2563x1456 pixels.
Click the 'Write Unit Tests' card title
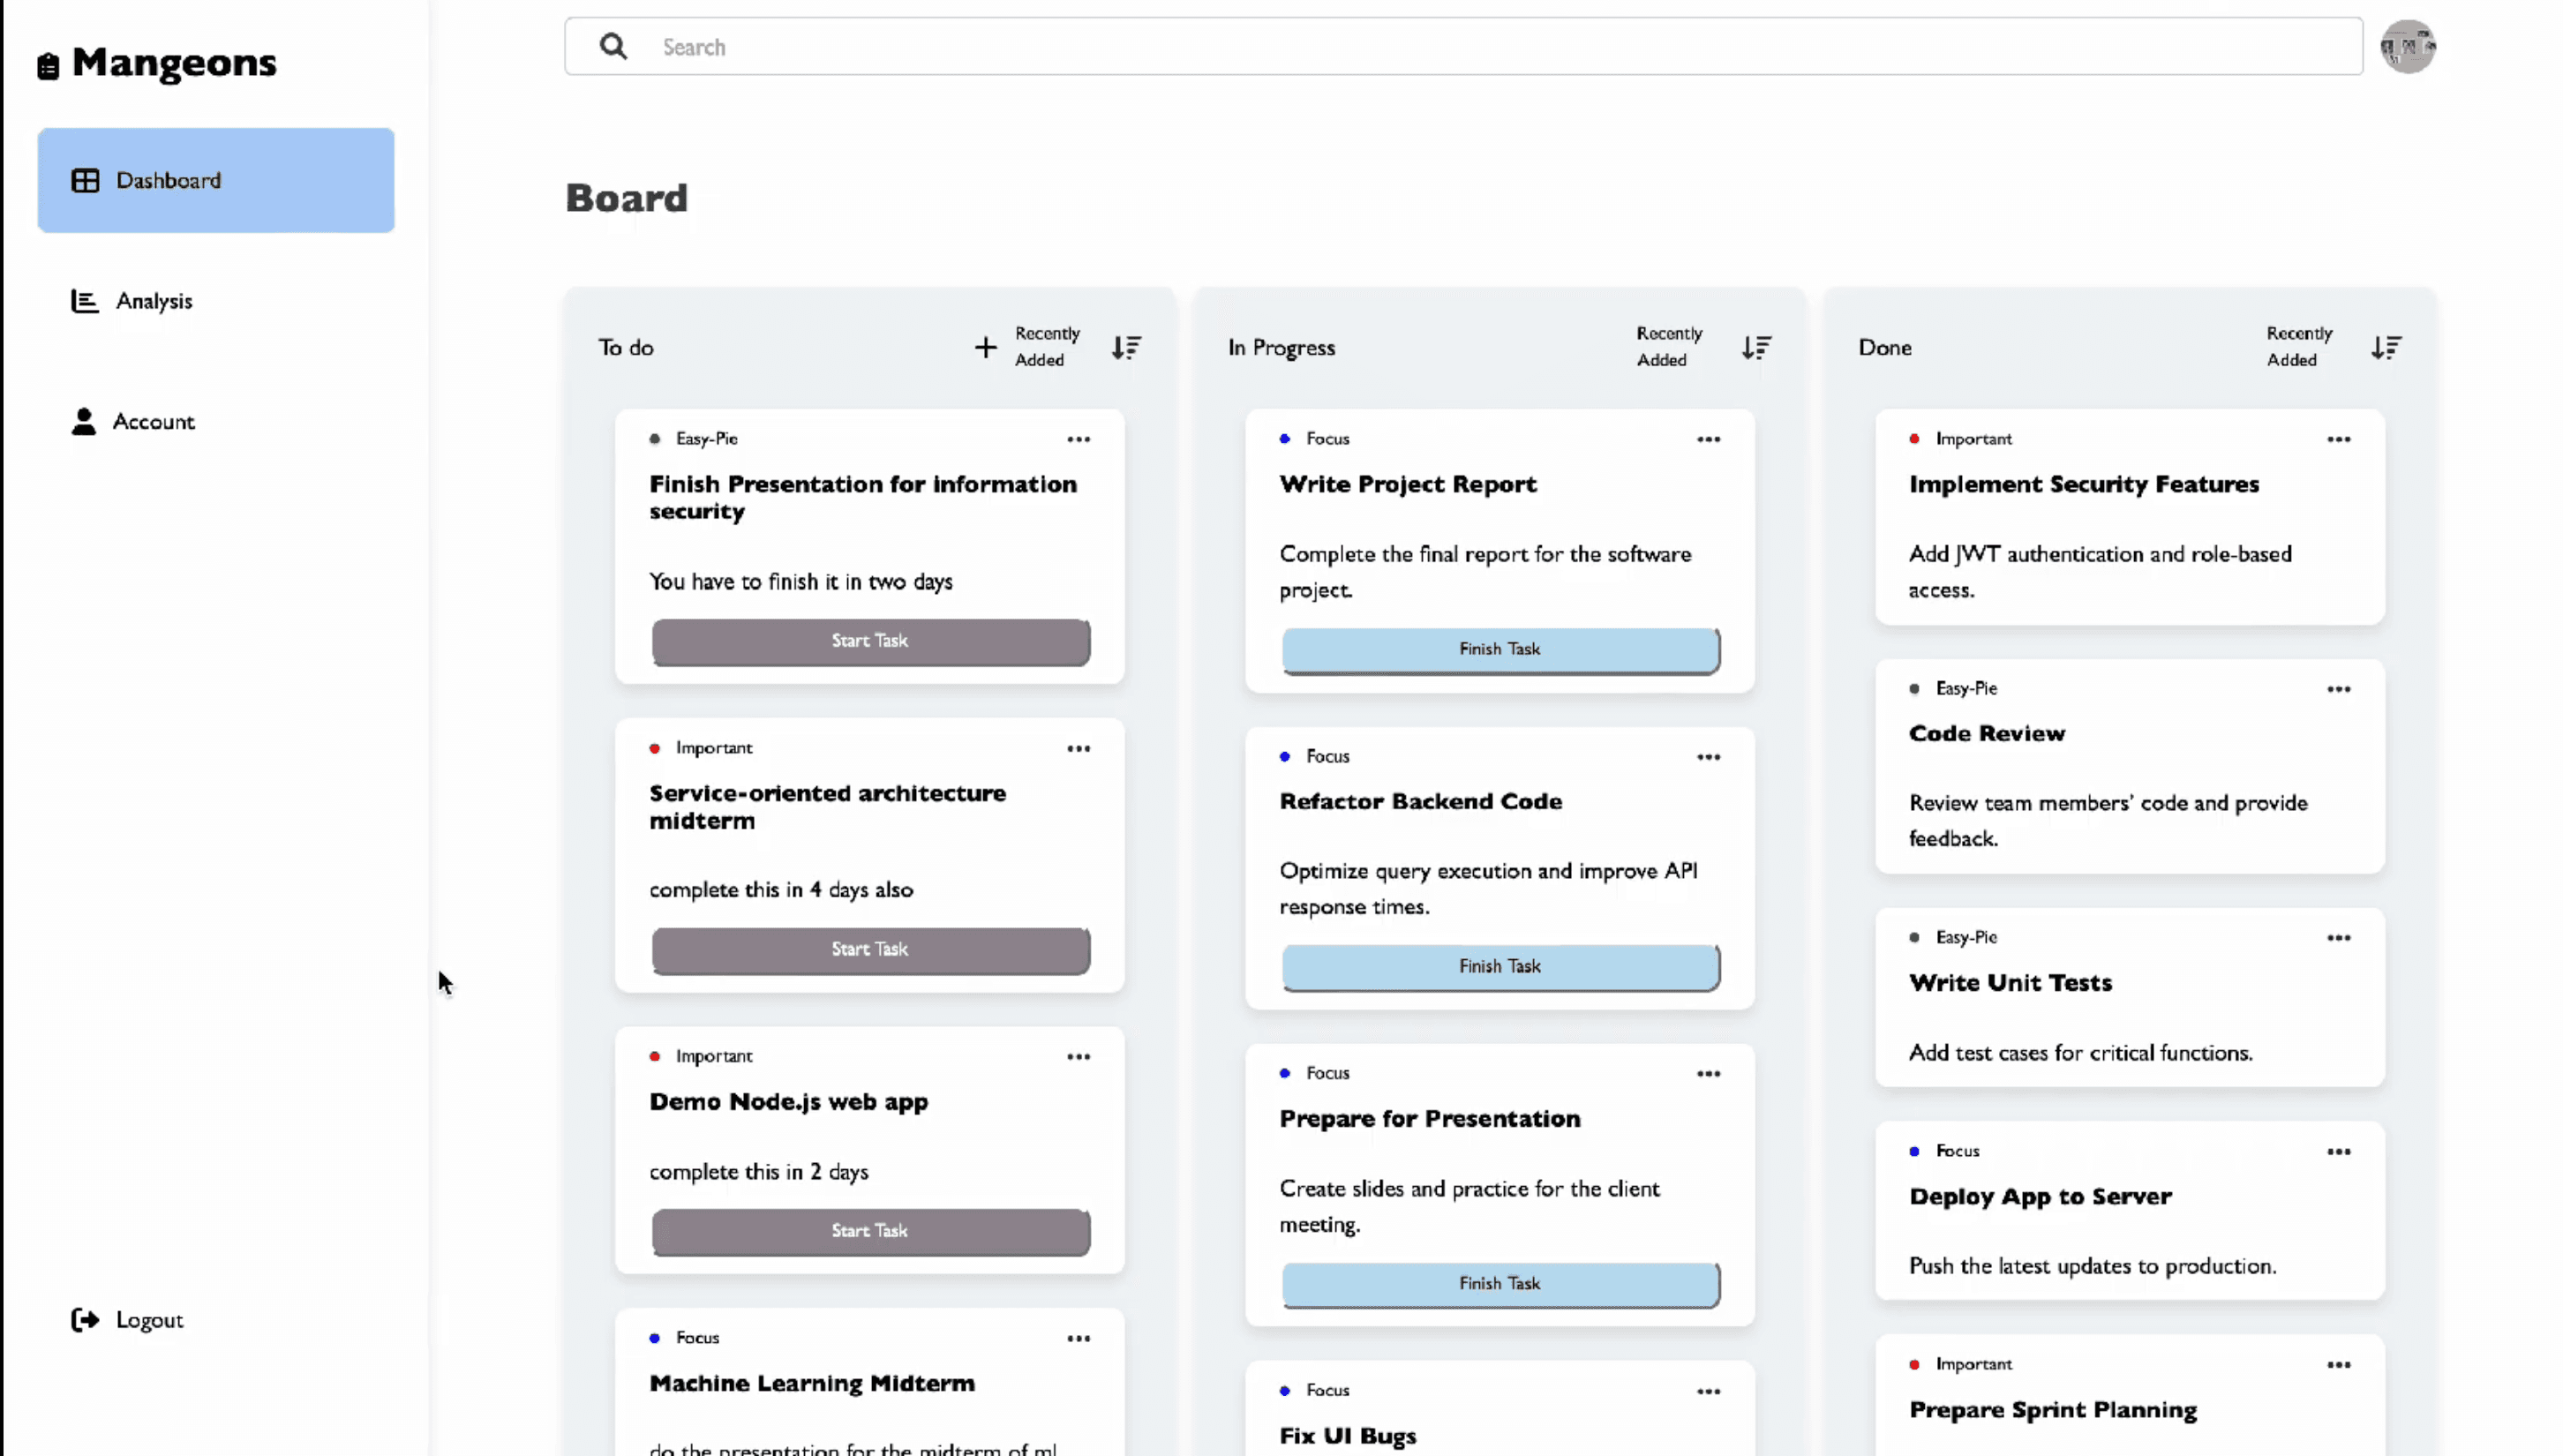click(x=2010, y=982)
